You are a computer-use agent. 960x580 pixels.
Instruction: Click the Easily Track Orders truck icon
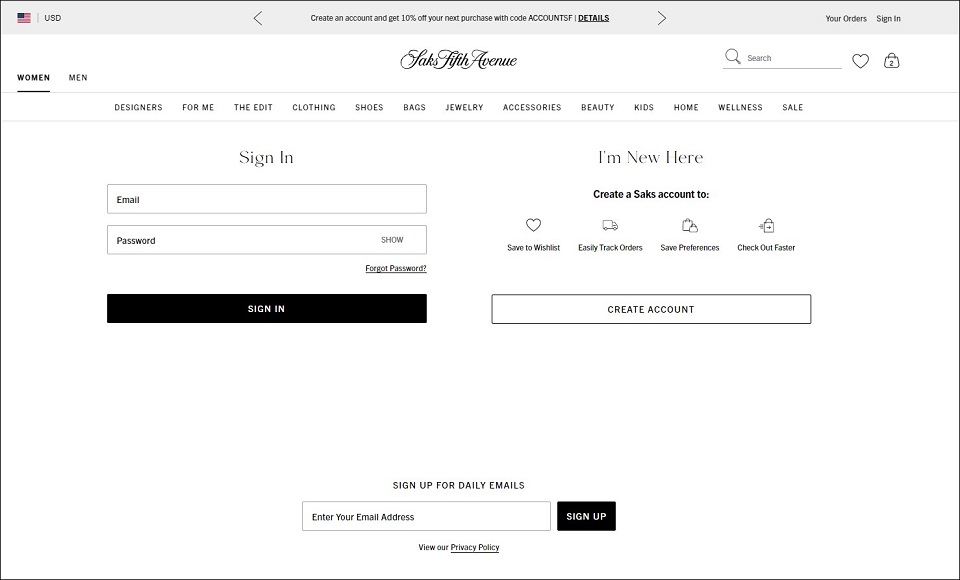coord(610,225)
